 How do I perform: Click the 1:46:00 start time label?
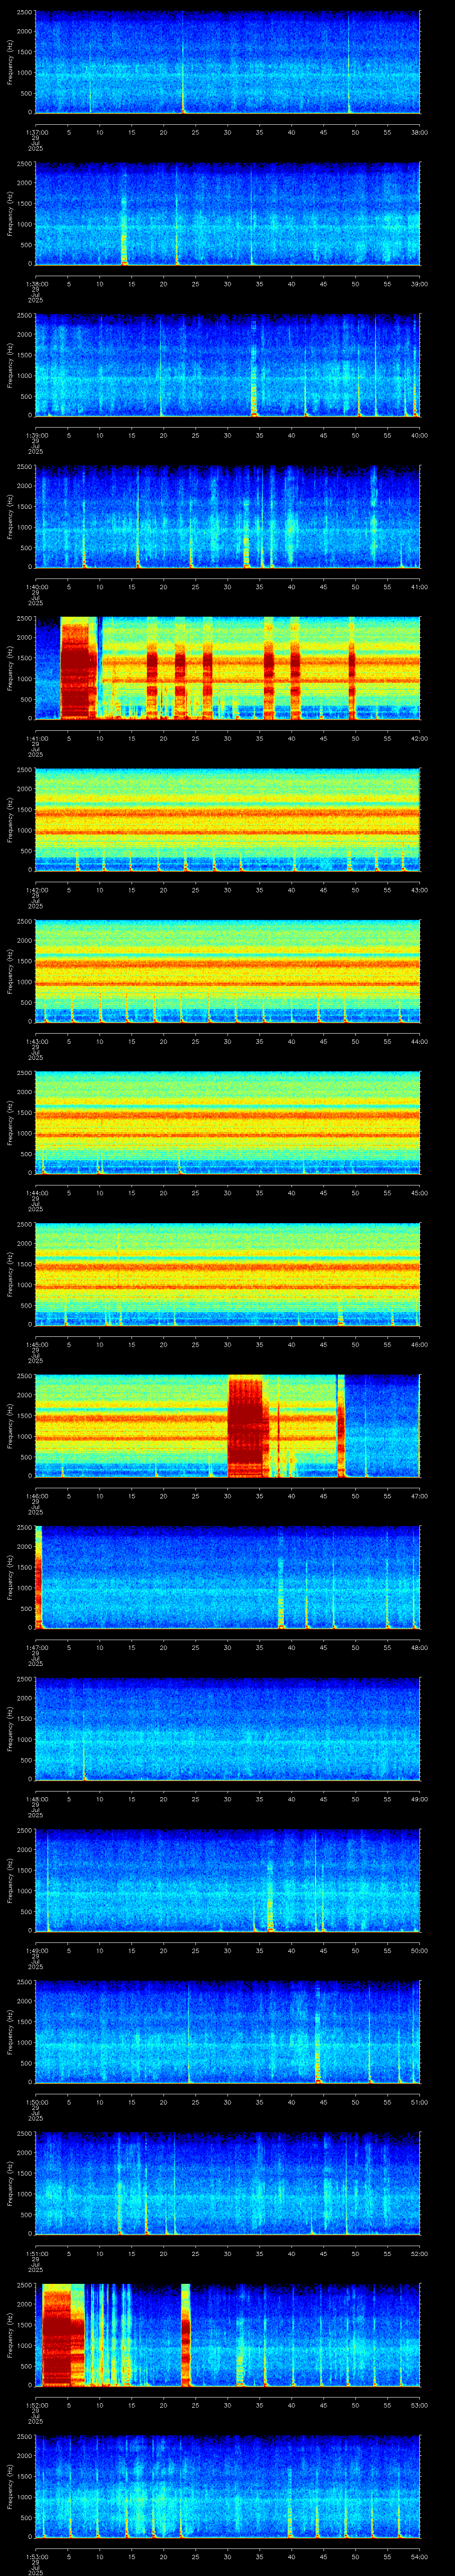click(36, 1496)
